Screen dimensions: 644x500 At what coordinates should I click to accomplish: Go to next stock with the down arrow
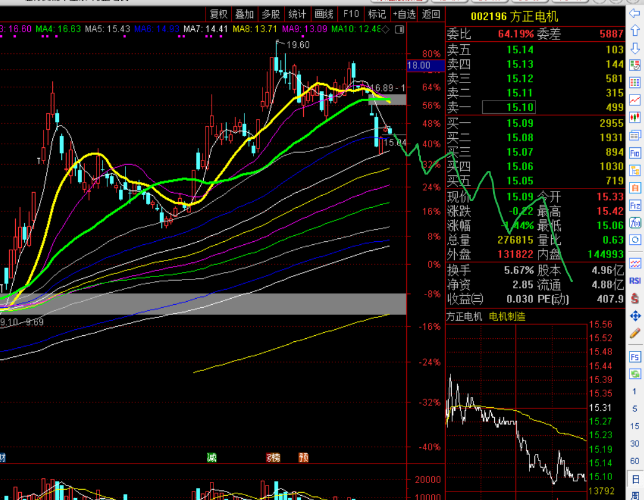coord(635,48)
